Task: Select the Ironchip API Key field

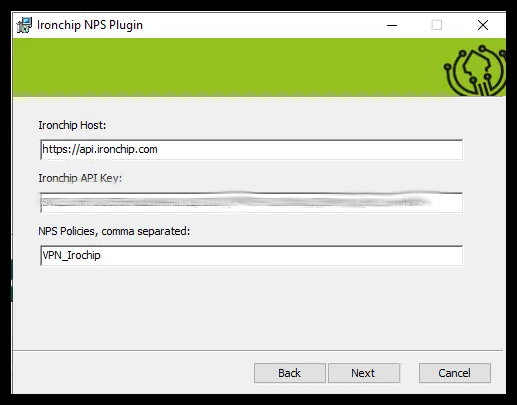Action: click(x=251, y=202)
